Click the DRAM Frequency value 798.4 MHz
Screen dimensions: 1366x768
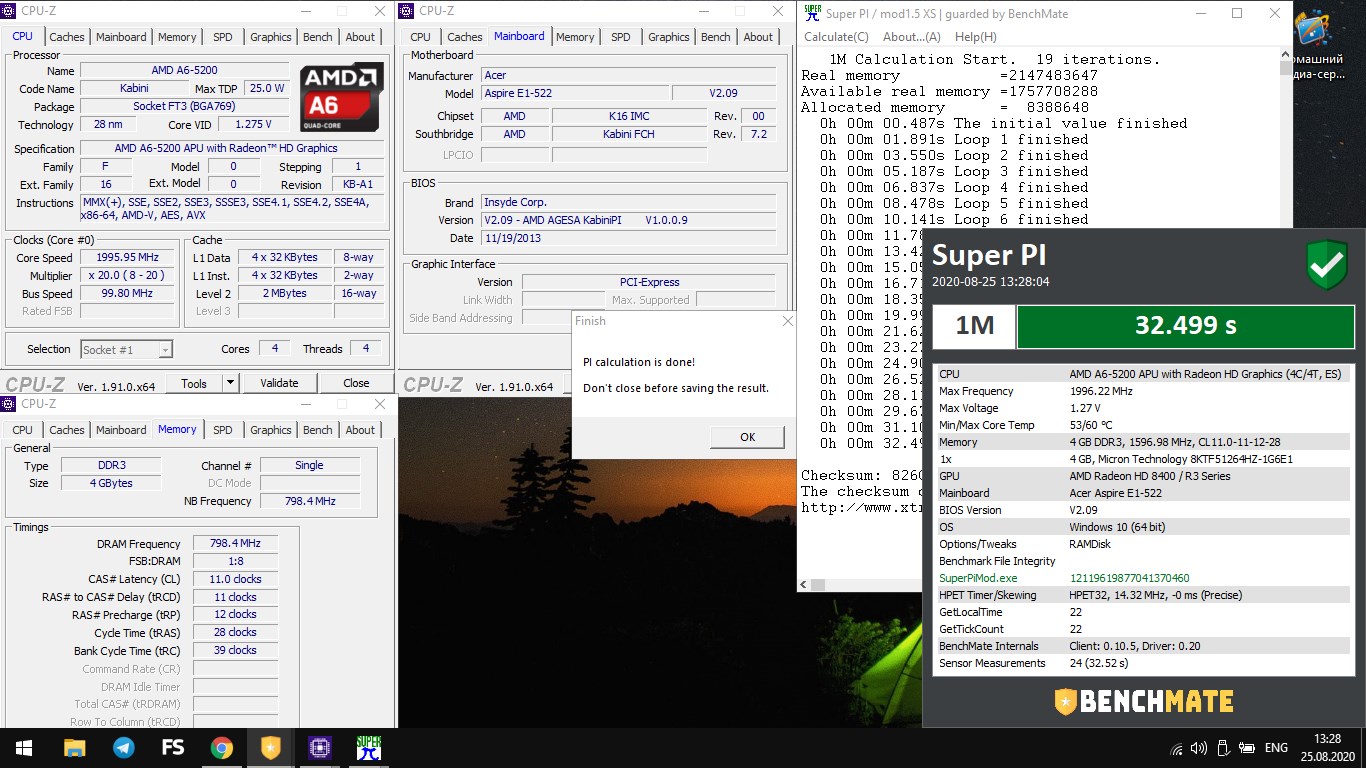pyautogui.click(x=235, y=544)
